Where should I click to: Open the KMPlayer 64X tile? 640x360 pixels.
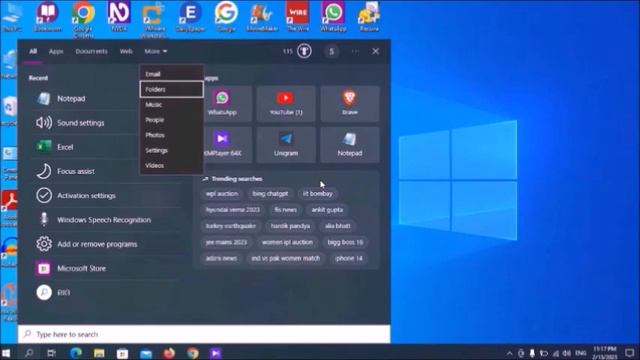pos(222,144)
